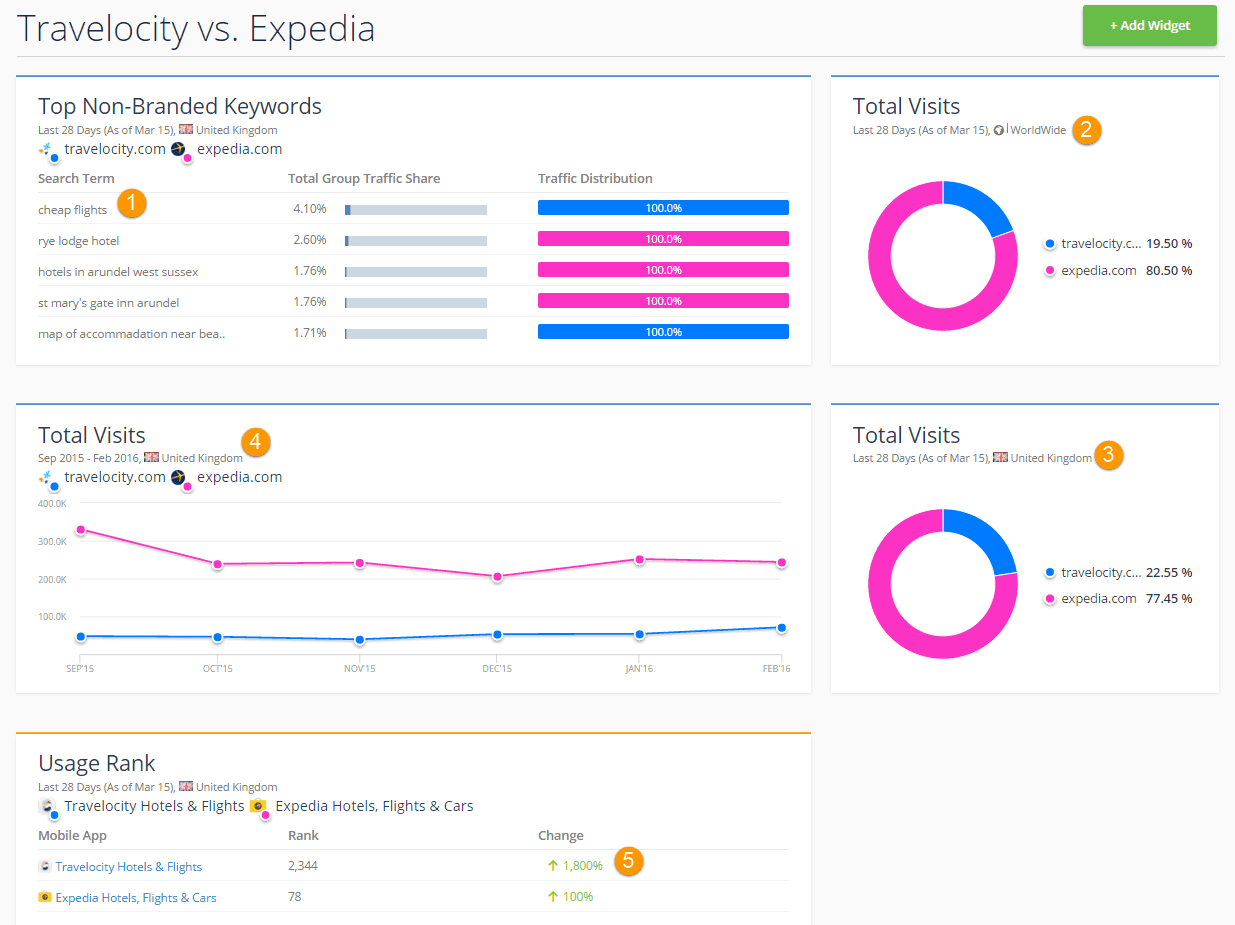This screenshot has width=1235, height=925.
Task: Click blue legend dot beside 19.50 %
Action: tap(1049, 244)
